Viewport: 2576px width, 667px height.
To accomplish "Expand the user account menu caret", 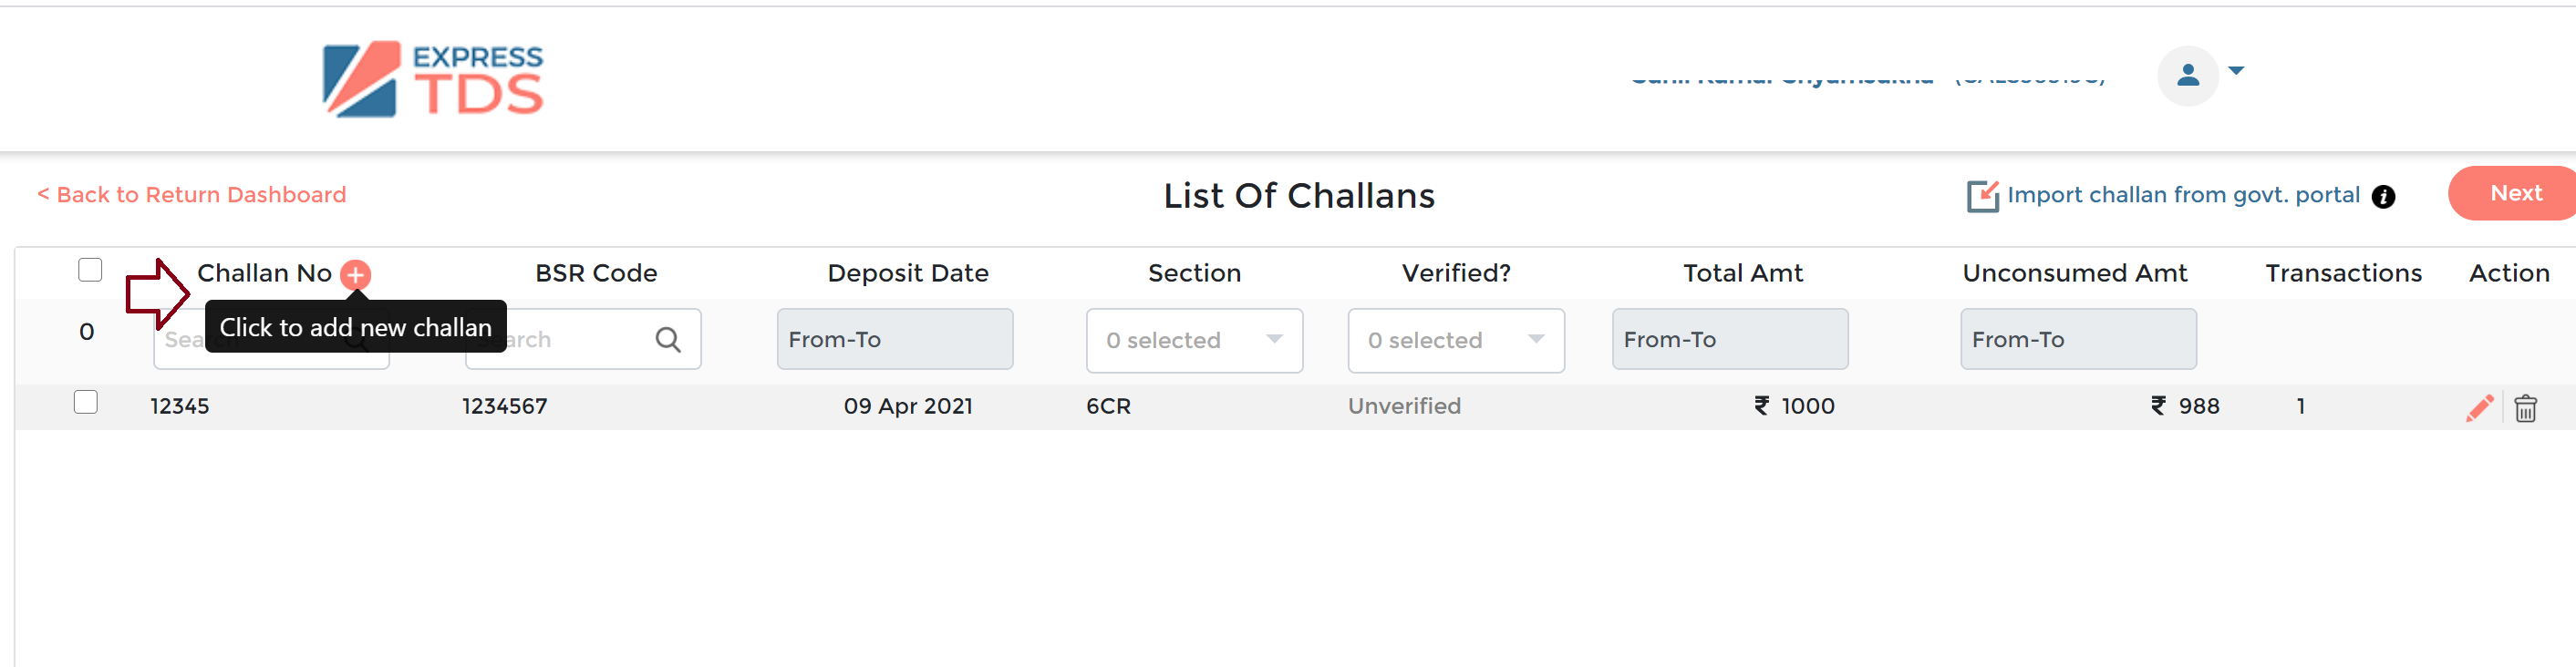I will click(x=2237, y=71).
